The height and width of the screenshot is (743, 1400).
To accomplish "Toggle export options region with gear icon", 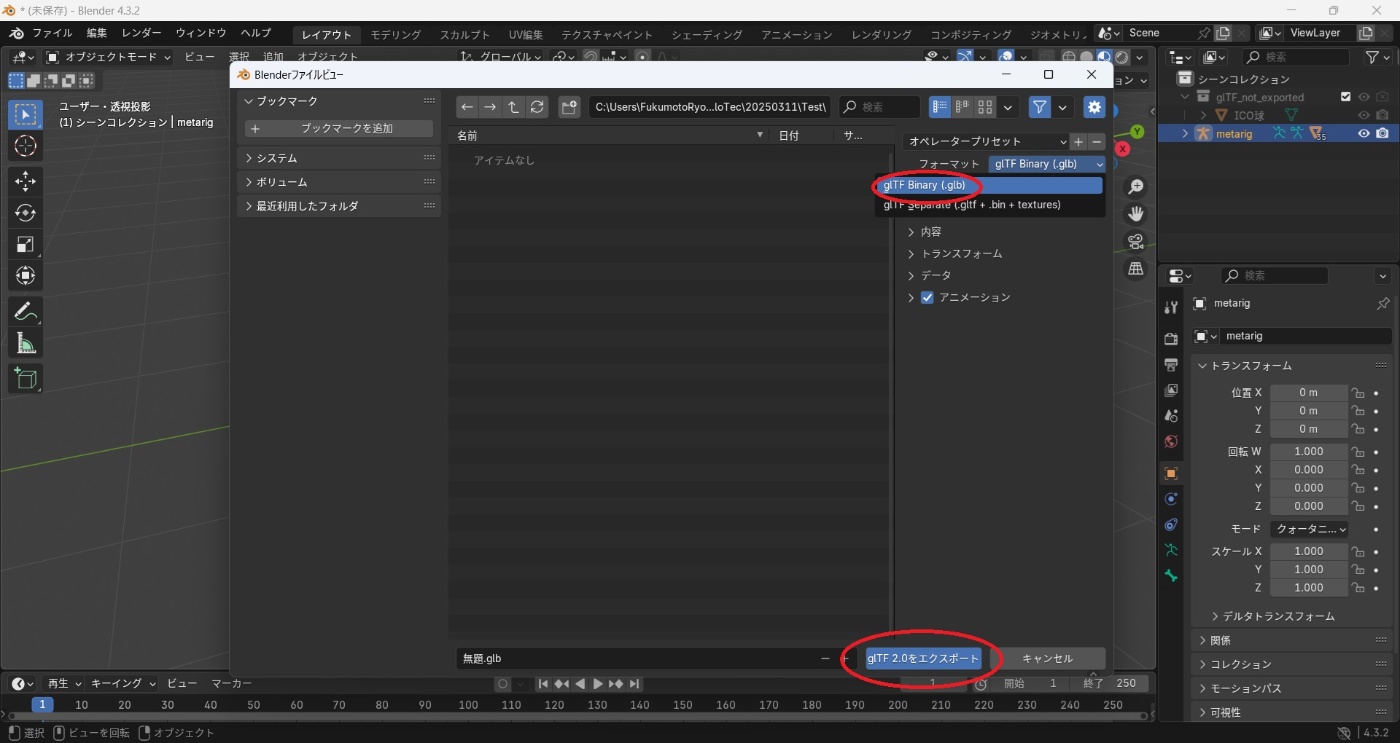I will click(1094, 107).
